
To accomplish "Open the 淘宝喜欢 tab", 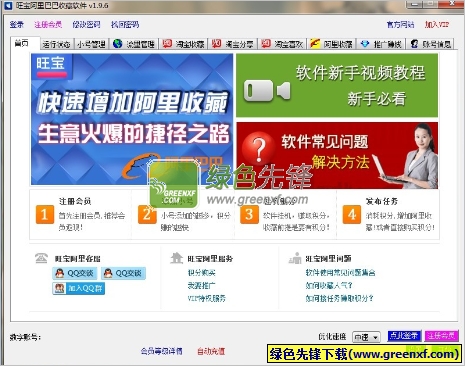I will point(282,44).
